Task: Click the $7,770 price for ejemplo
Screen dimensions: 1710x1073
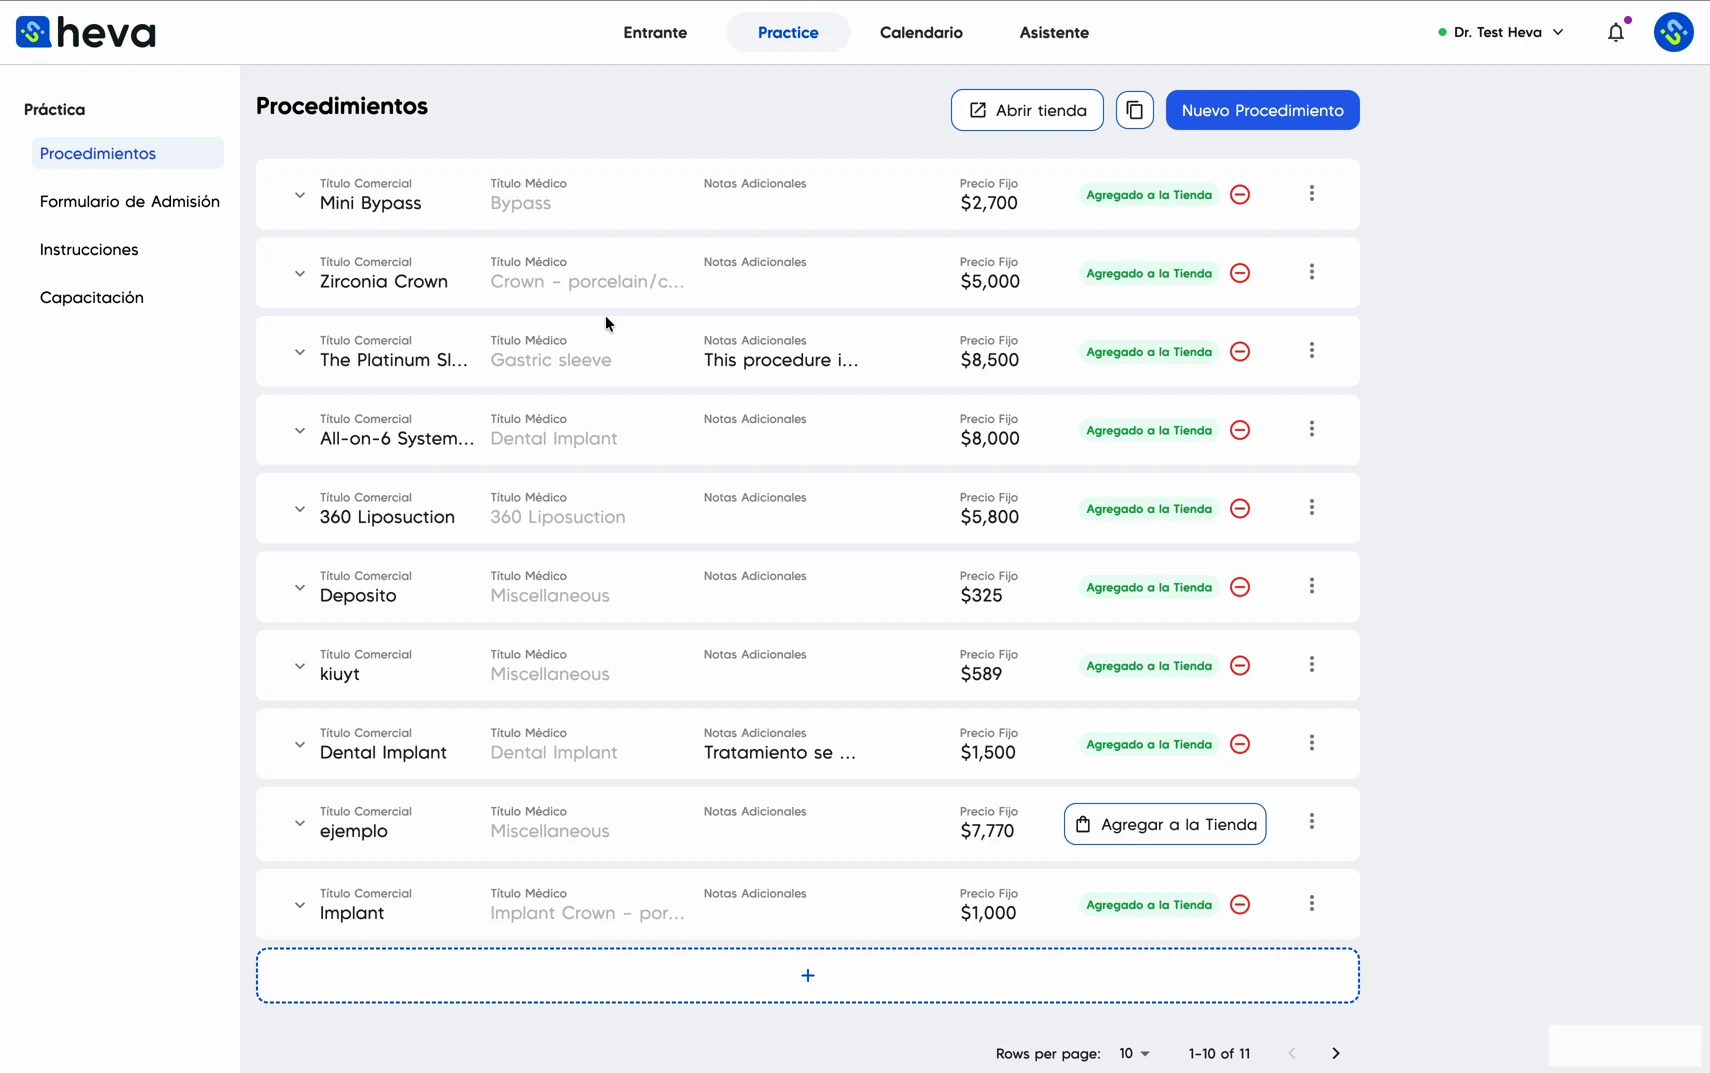Action: [x=987, y=831]
